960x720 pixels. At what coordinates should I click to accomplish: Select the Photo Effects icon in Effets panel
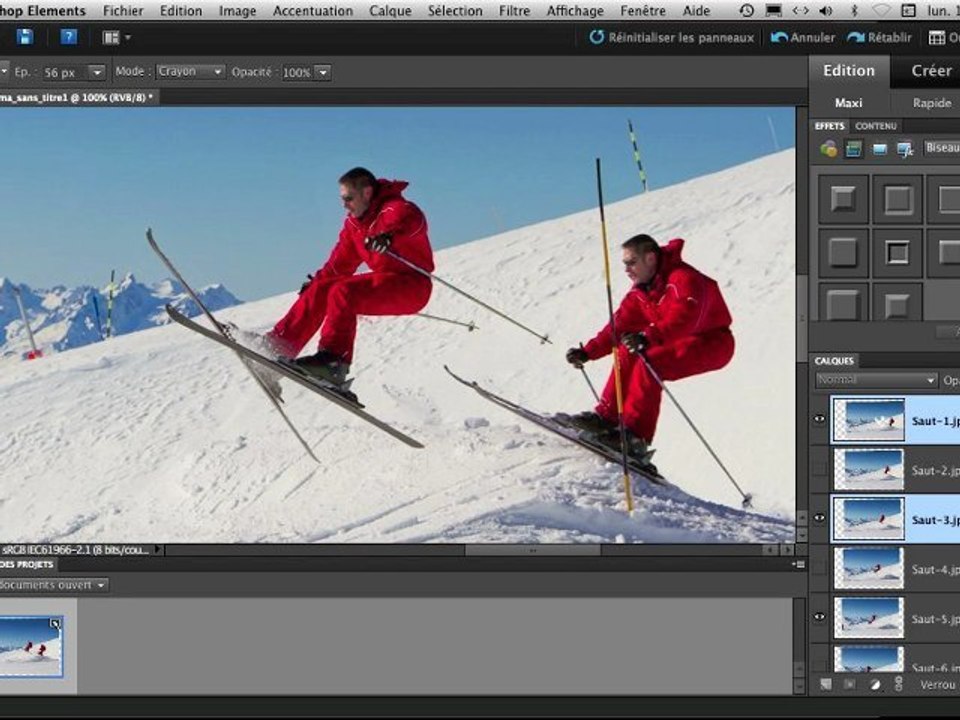pyautogui.click(x=879, y=149)
